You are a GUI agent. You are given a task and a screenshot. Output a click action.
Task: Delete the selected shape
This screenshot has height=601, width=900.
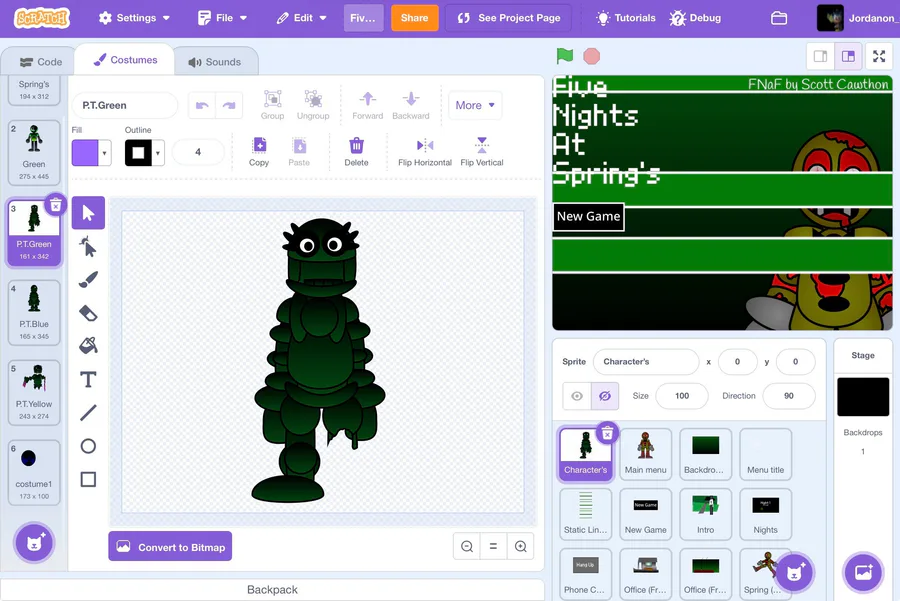[356, 152]
